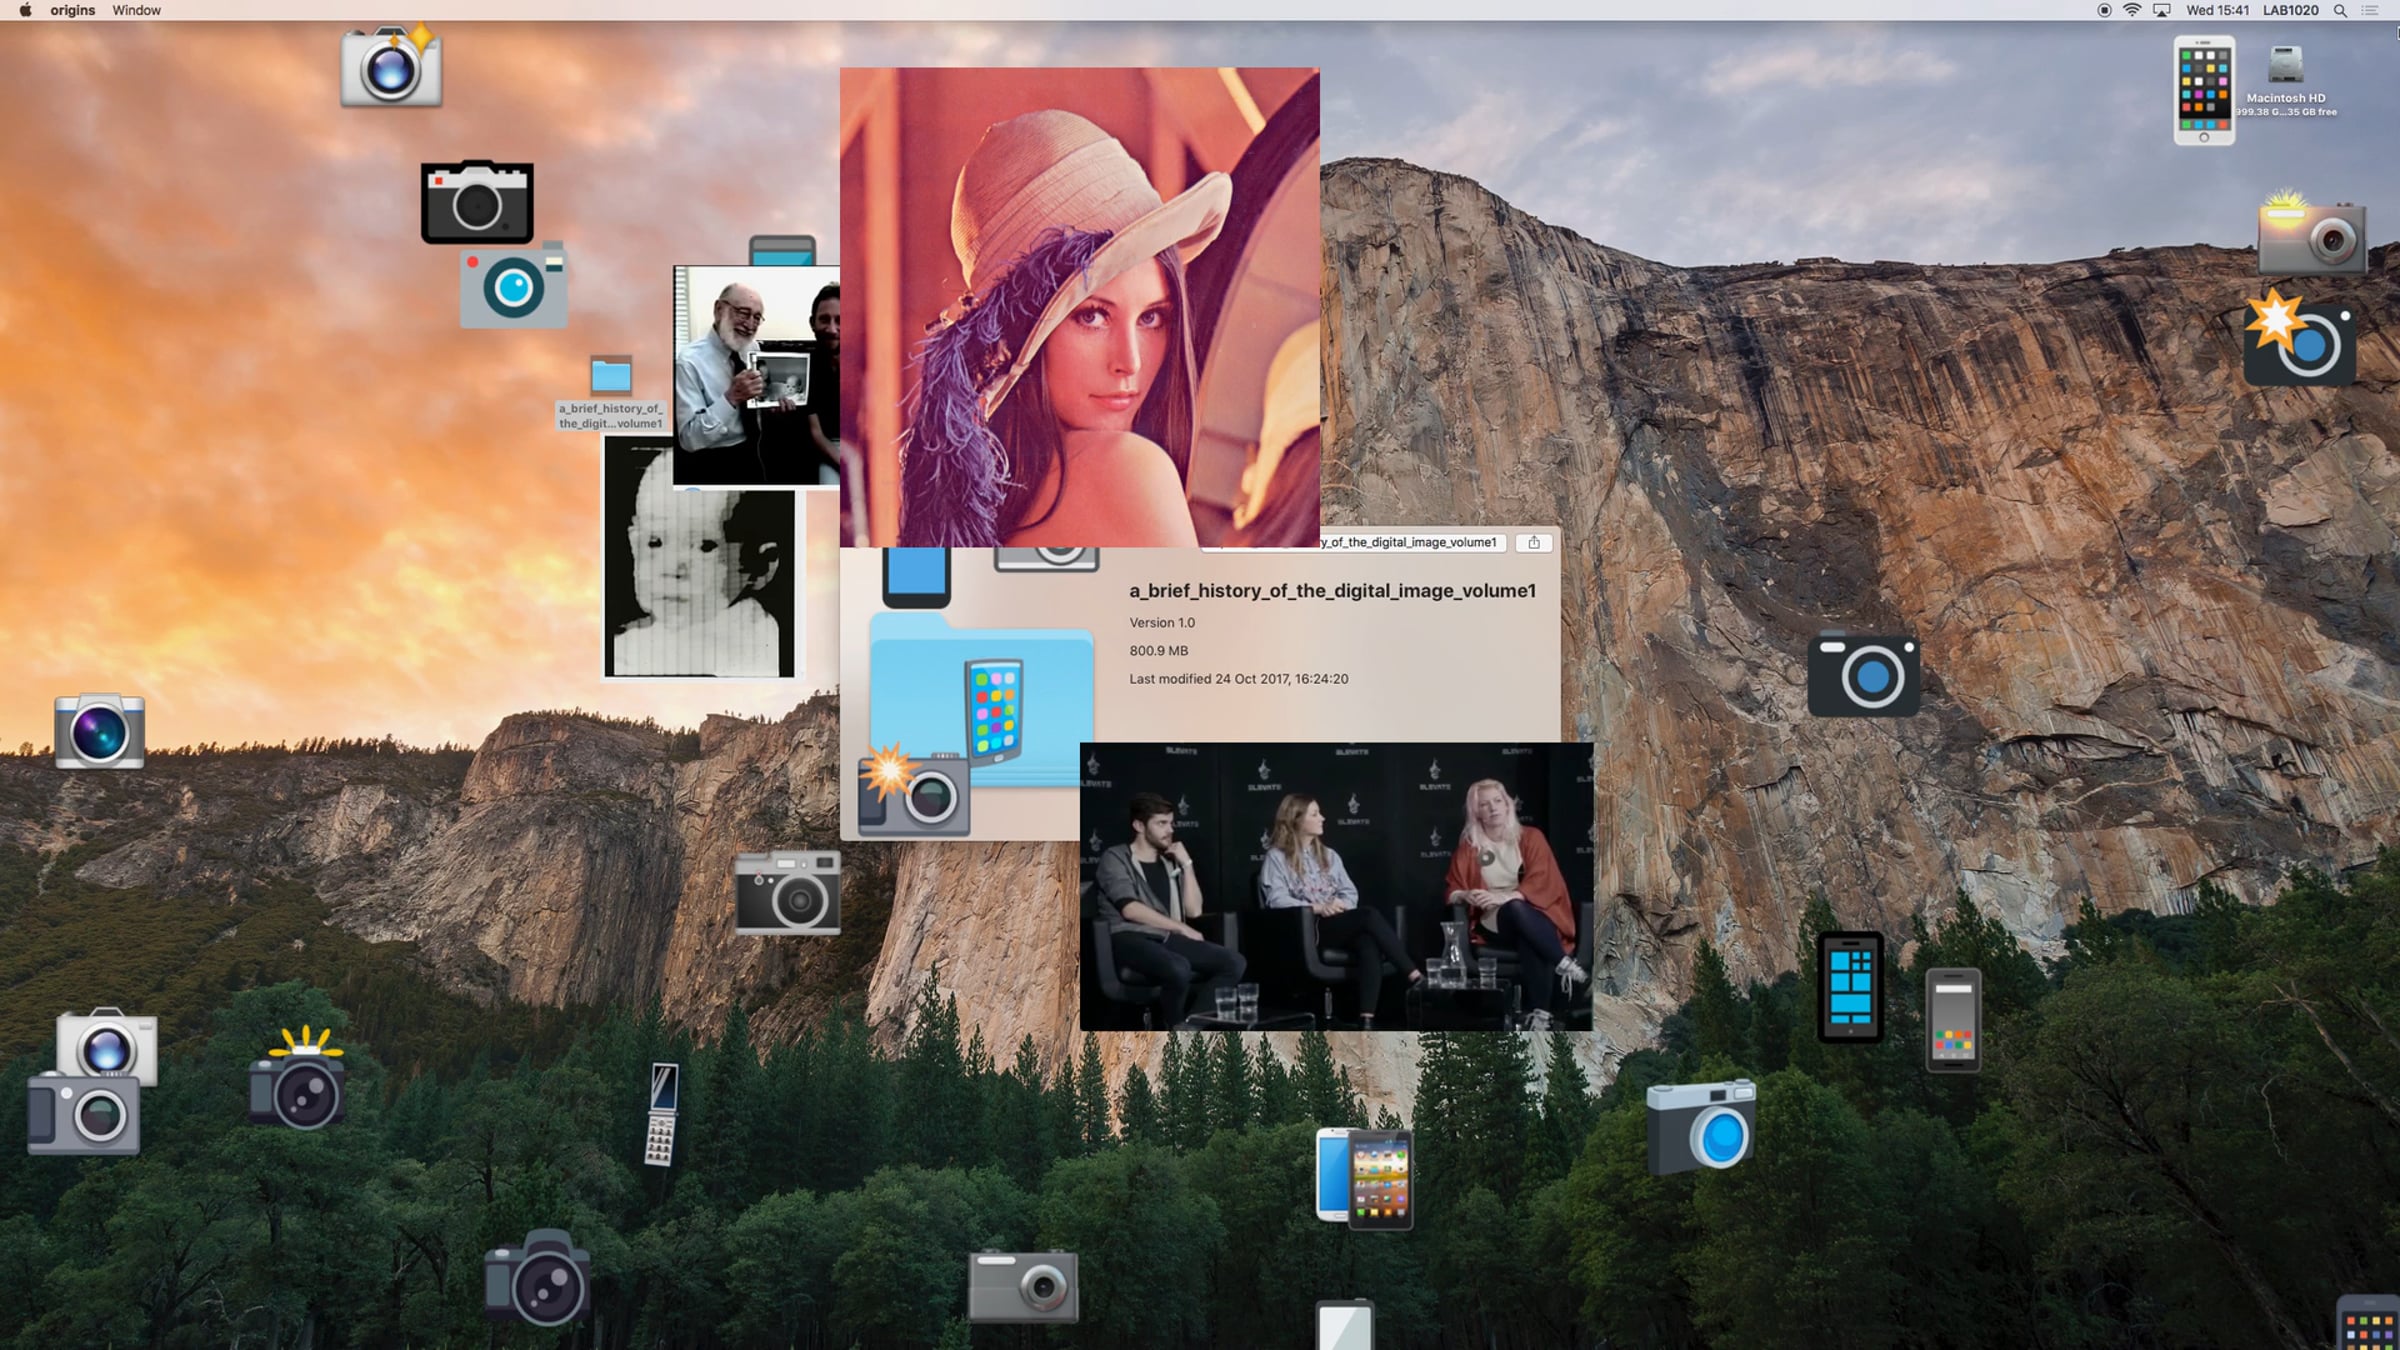
Task: Click the bold heading a_brief_history_of_the_digital_image_volume1
Action: click(1332, 591)
